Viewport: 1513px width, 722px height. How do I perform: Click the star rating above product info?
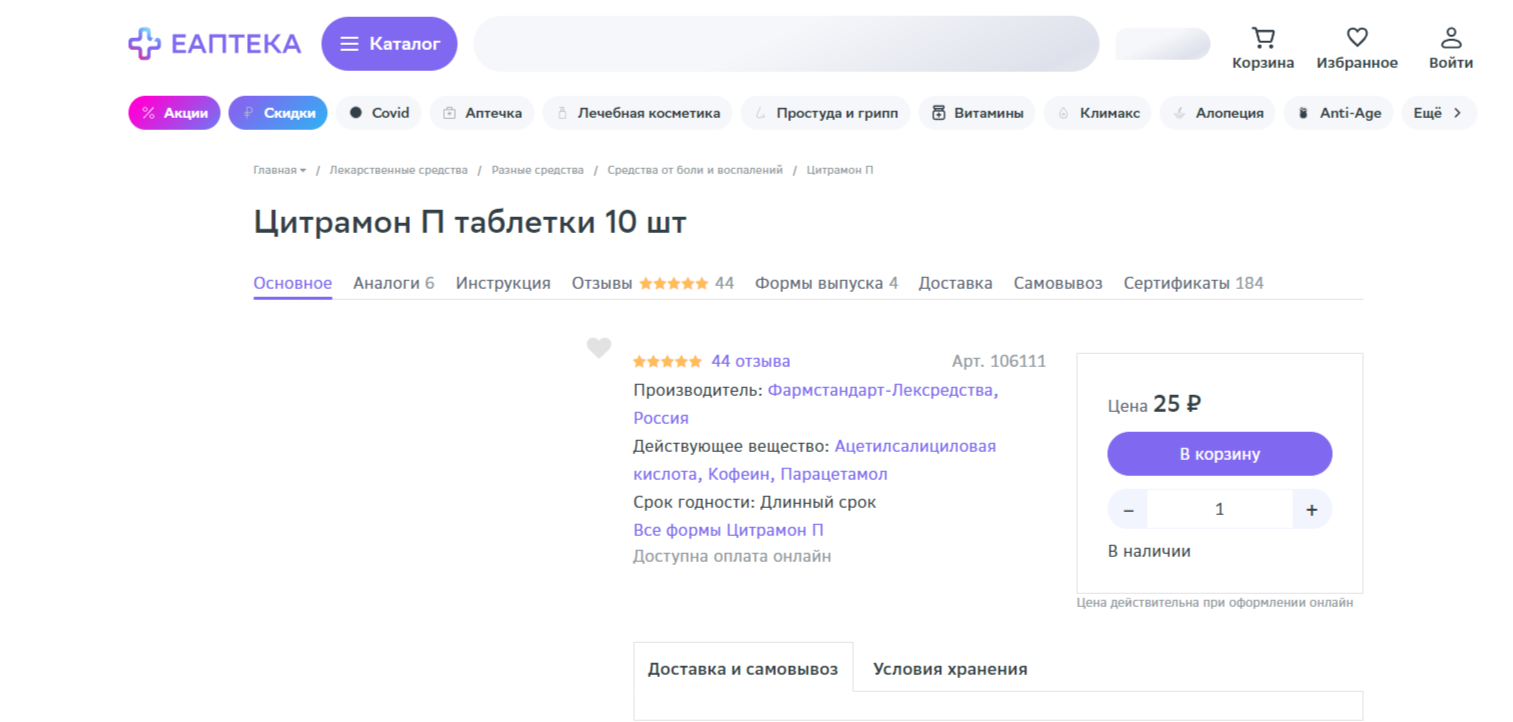[668, 361]
